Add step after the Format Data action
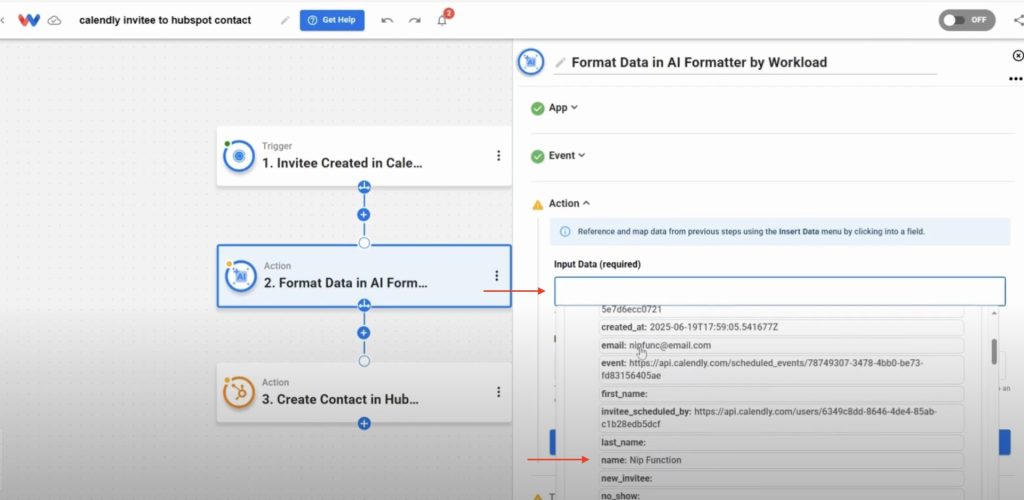The width and height of the screenshot is (1024, 500). (x=364, y=333)
